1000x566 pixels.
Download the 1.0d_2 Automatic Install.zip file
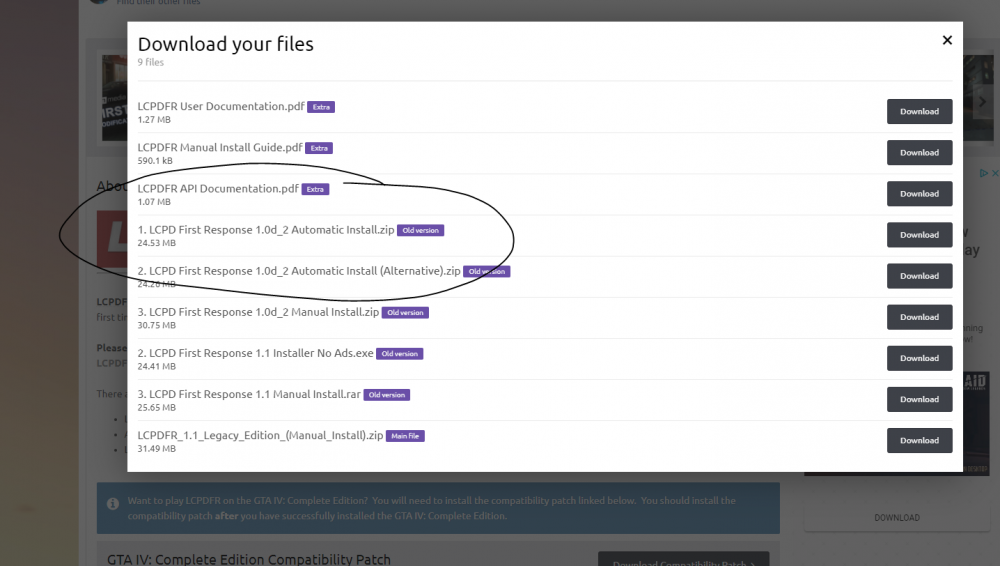click(919, 234)
